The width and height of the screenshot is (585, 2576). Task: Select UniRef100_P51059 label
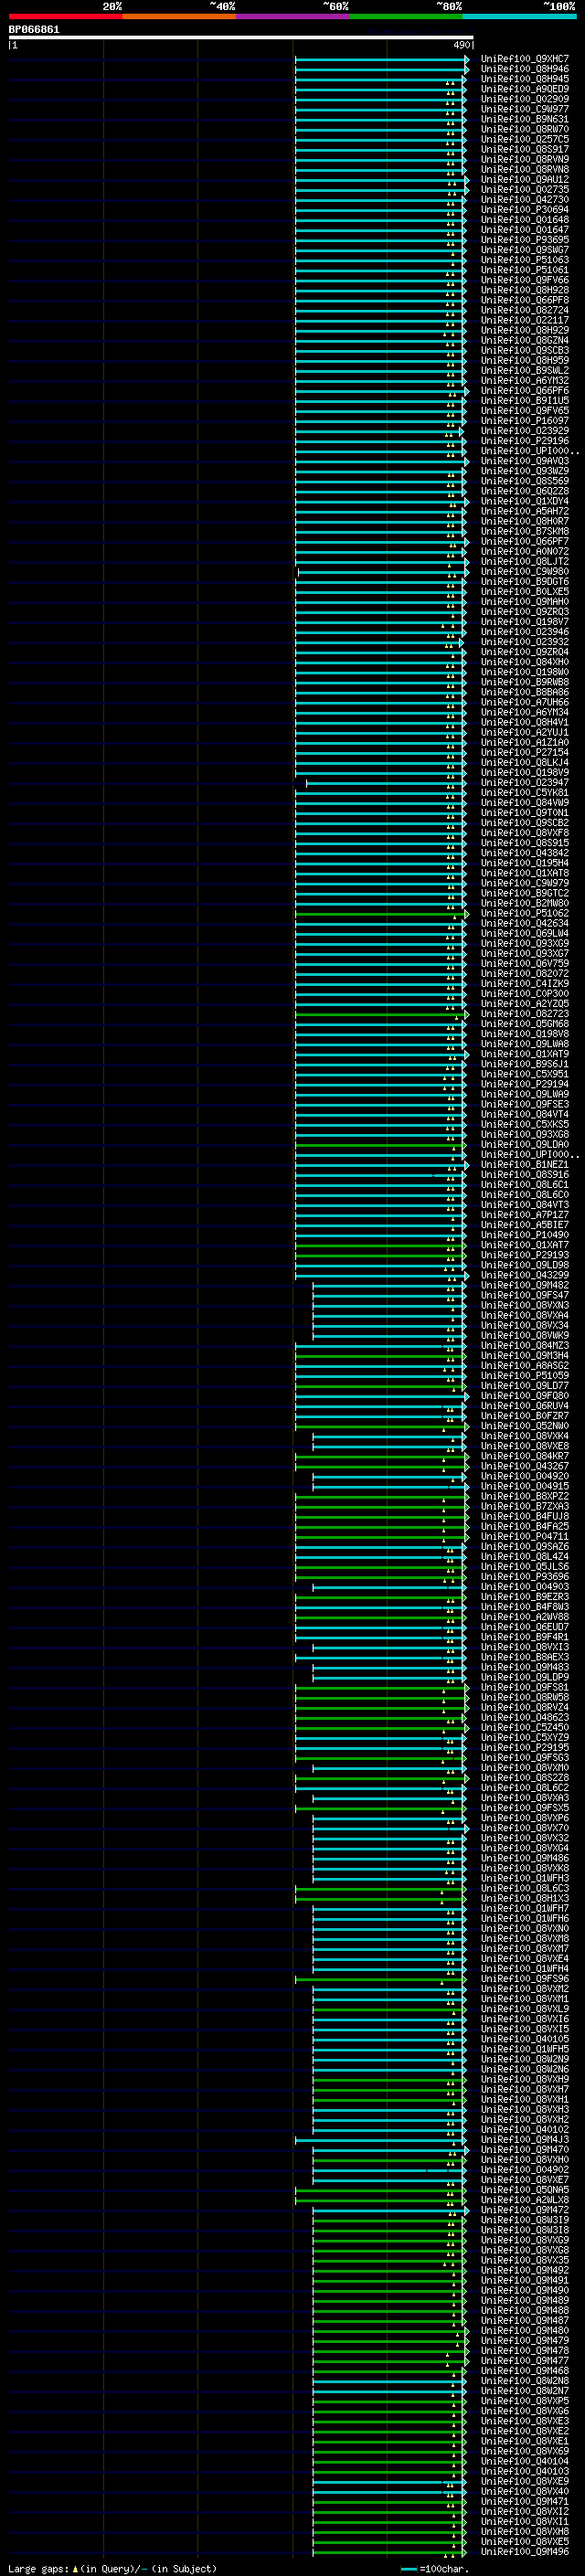click(x=525, y=1375)
